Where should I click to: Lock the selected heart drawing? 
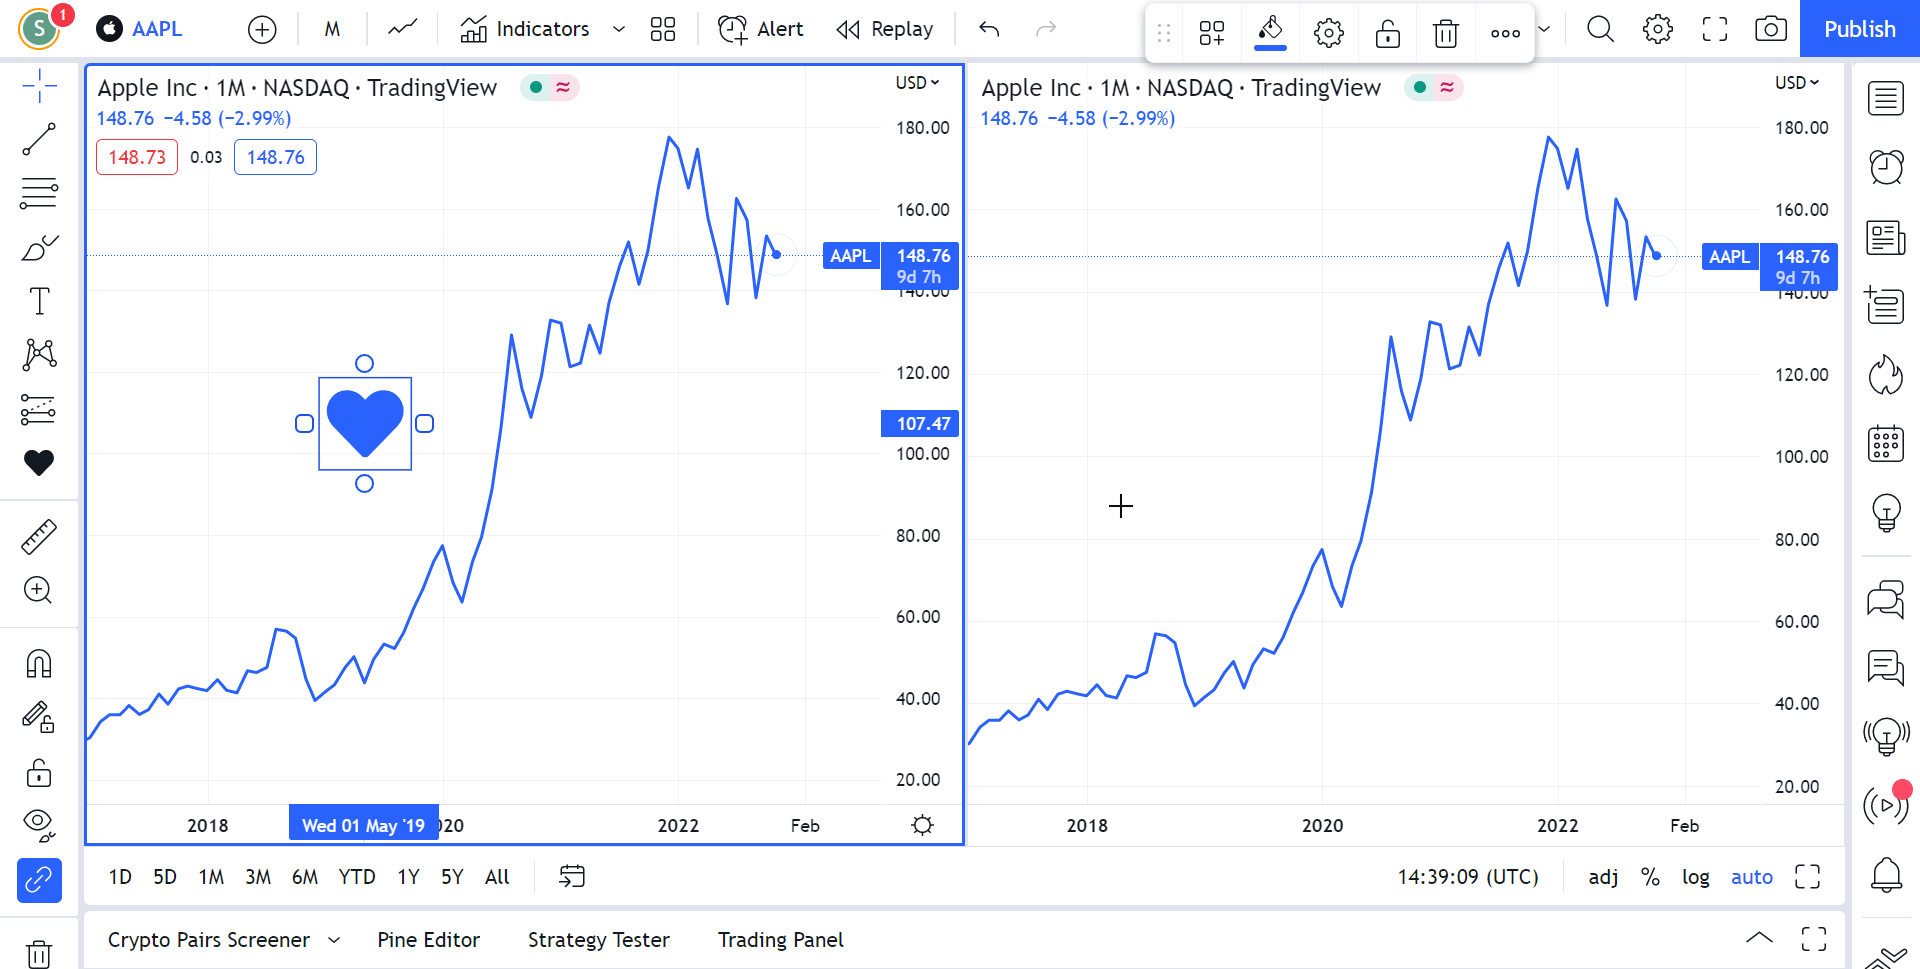(x=1387, y=33)
